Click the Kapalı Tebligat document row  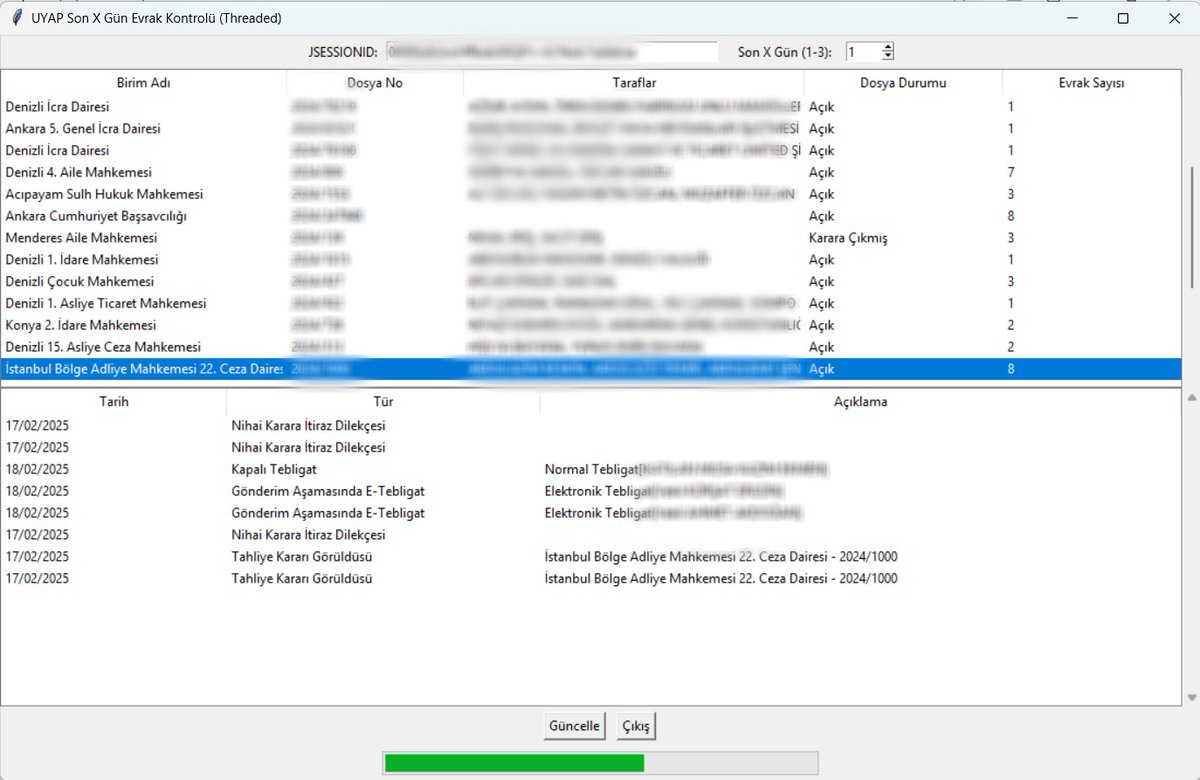(591, 469)
